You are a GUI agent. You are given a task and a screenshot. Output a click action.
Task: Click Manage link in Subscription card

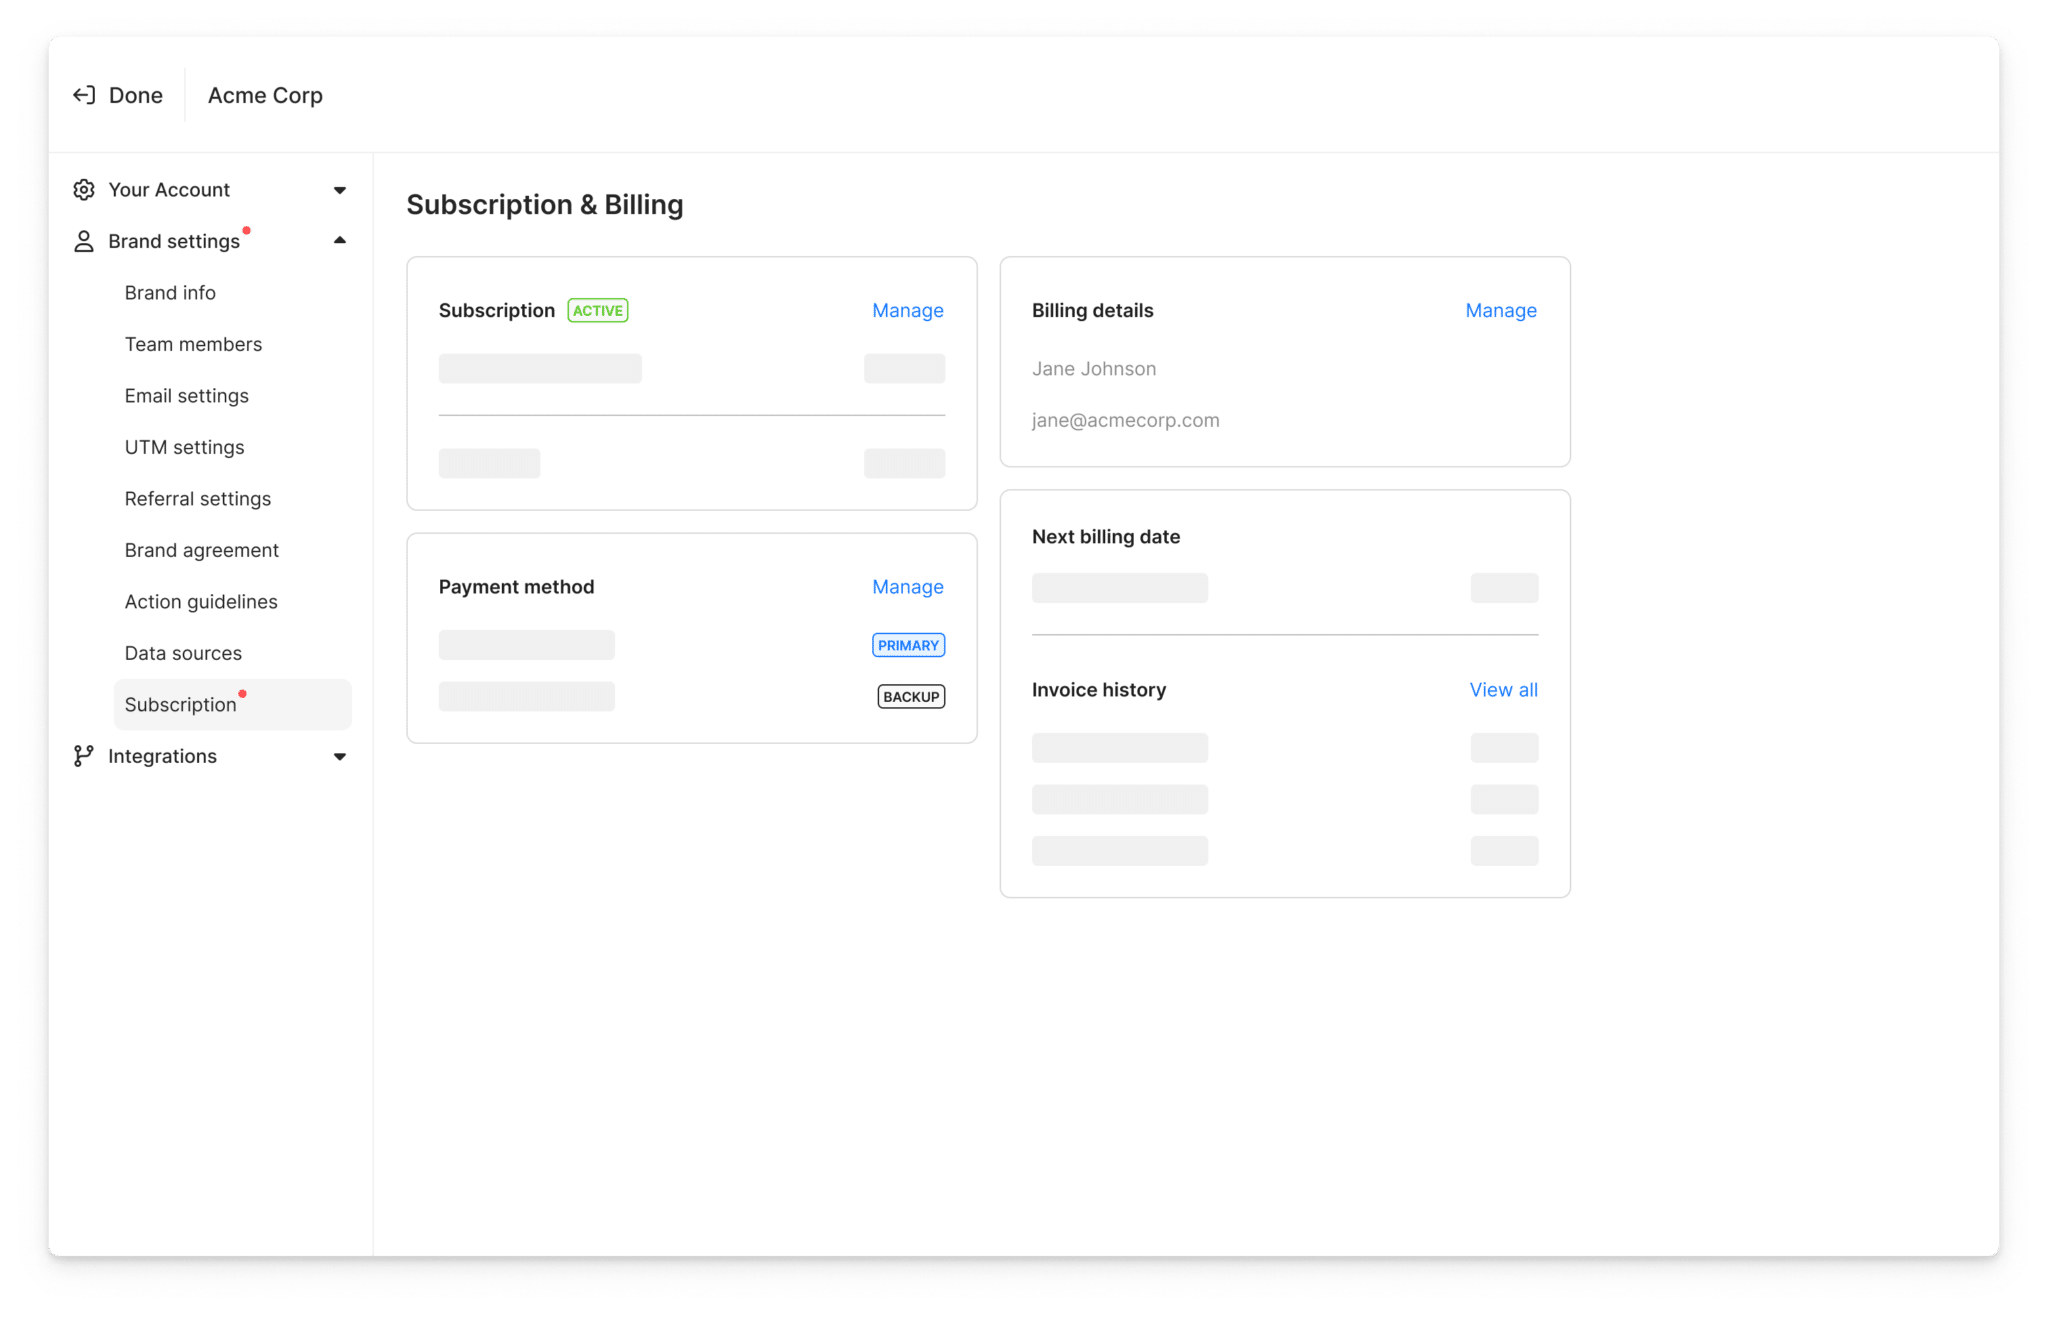[x=907, y=310]
